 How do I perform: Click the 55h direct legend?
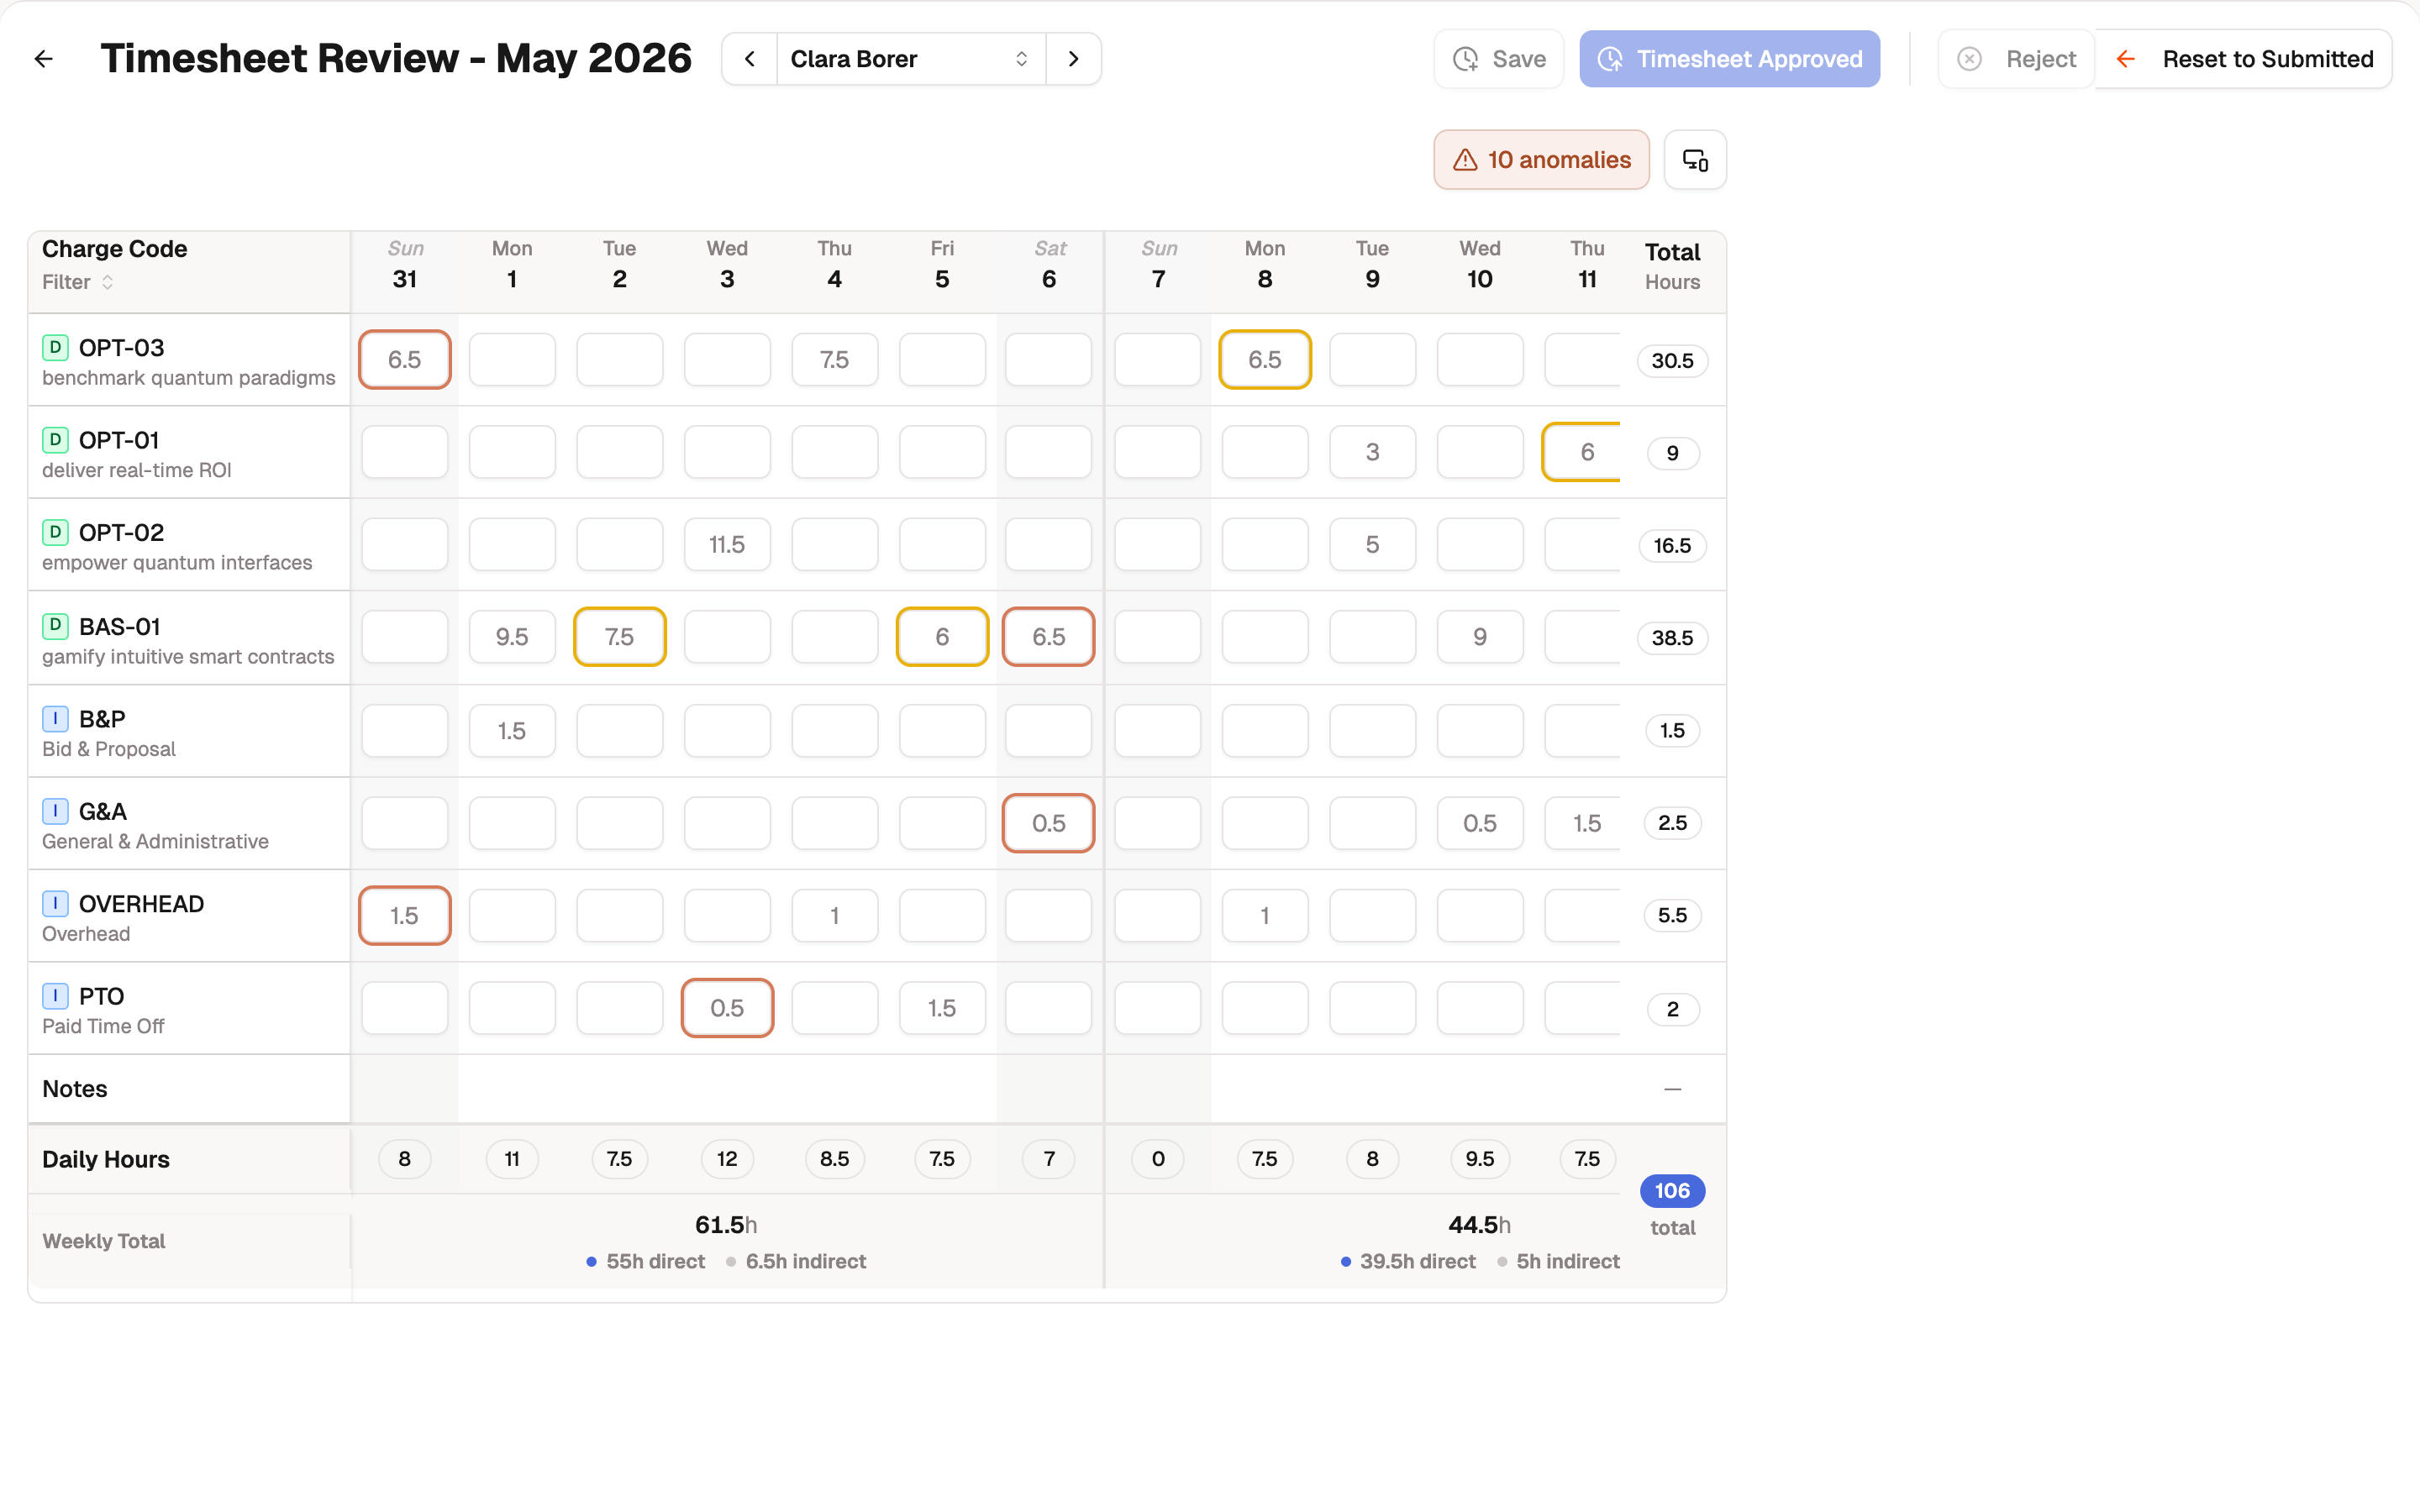[x=646, y=1262]
